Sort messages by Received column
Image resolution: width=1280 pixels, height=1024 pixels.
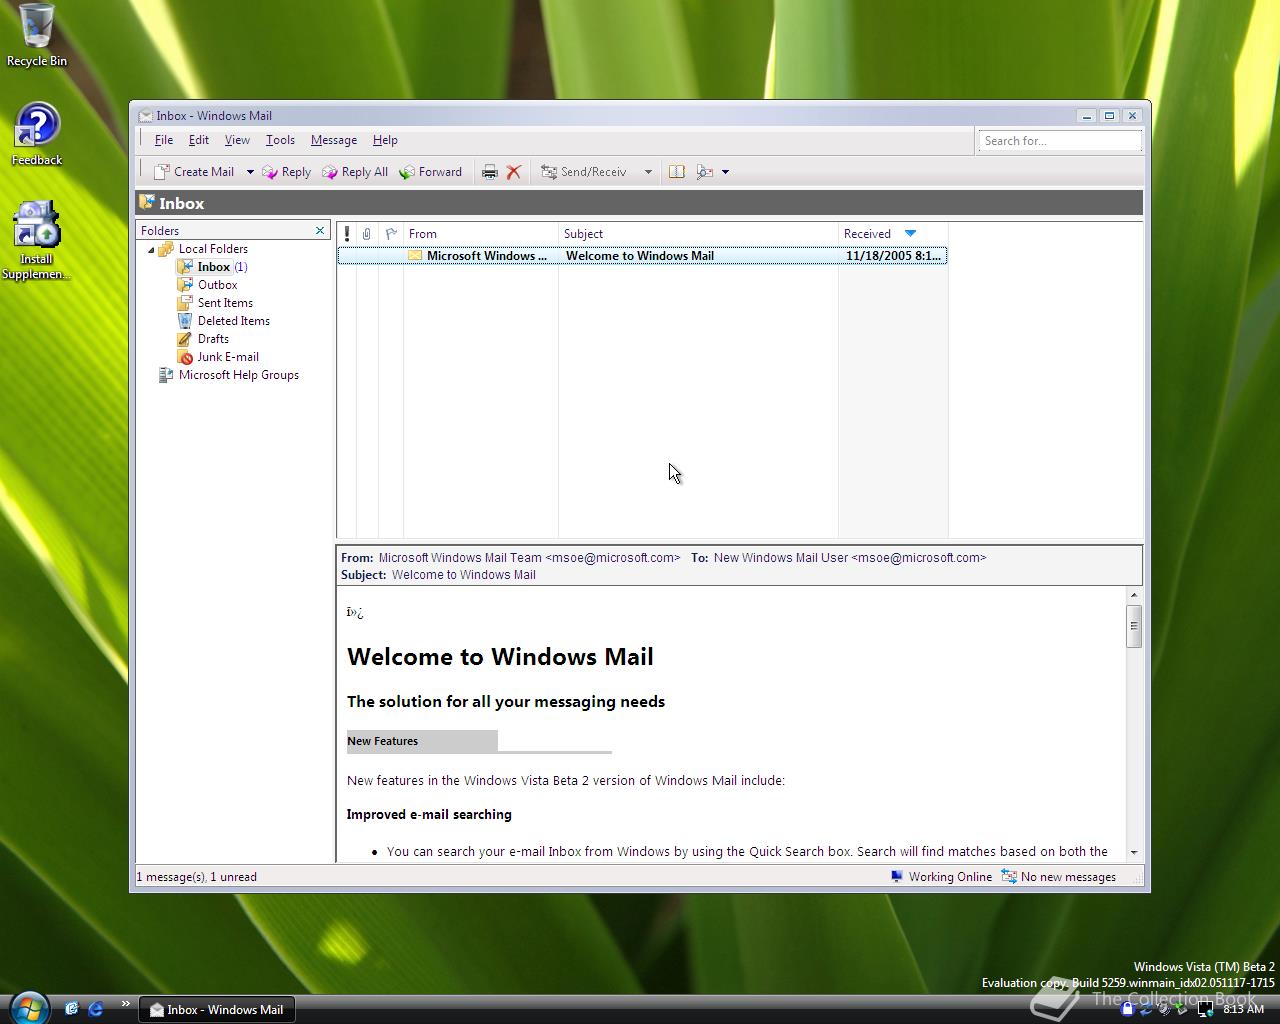coord(893,234)
